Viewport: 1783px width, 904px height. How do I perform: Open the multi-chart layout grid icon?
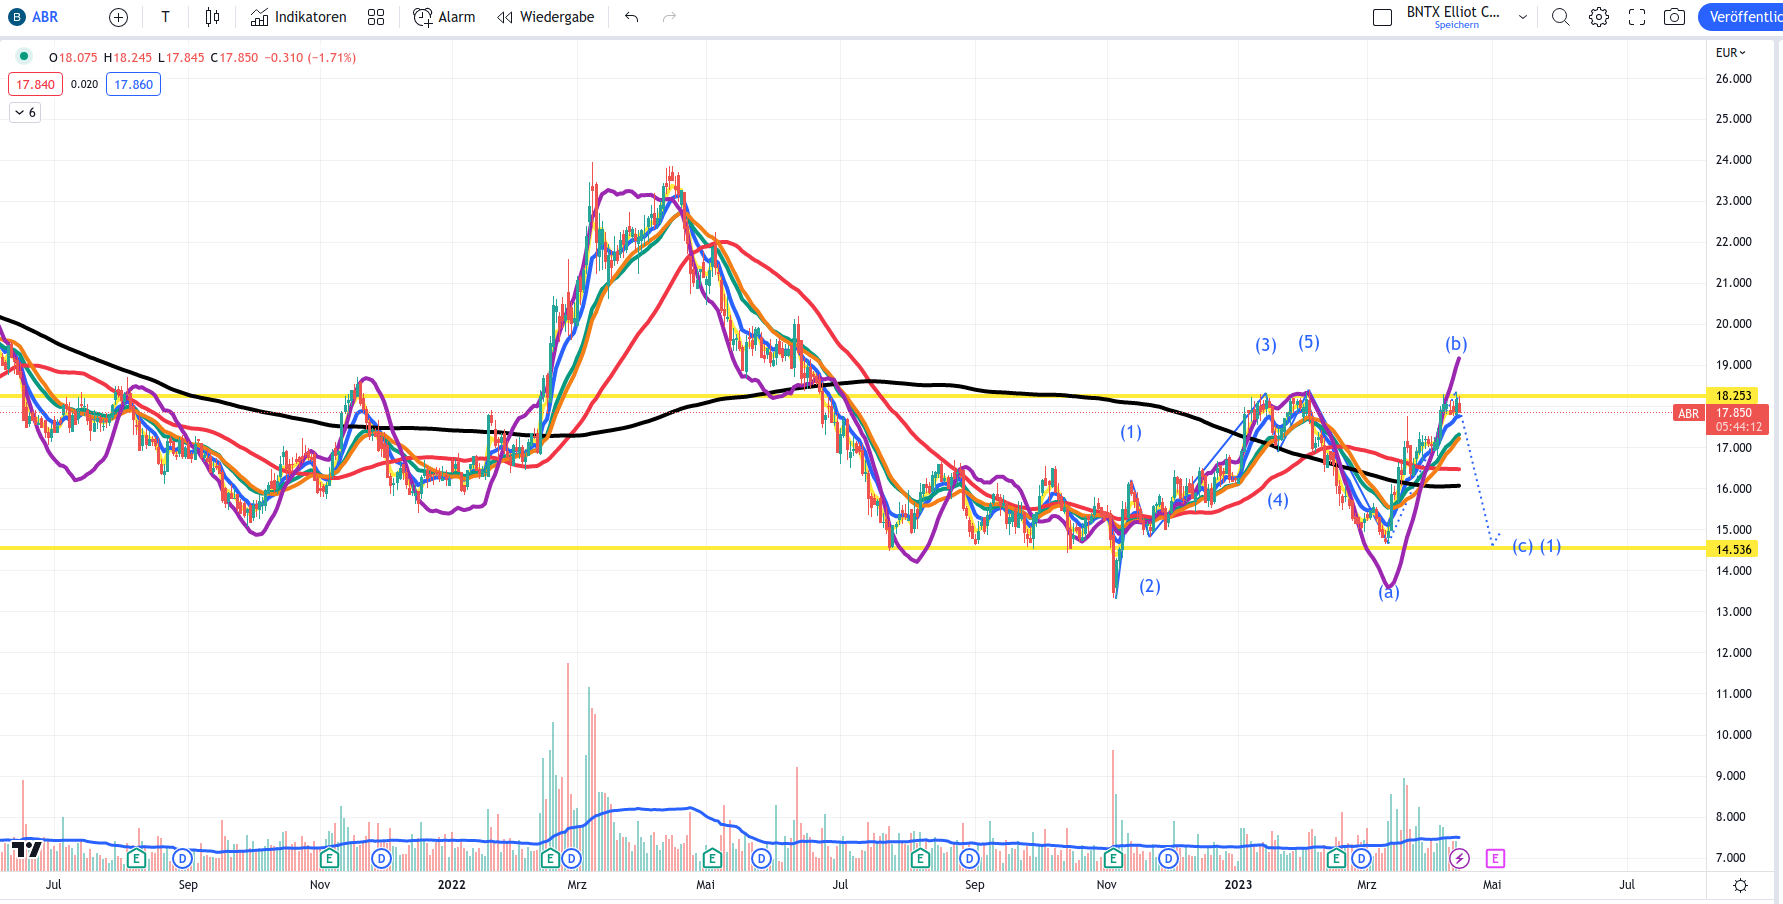click(x=375, y=17)
